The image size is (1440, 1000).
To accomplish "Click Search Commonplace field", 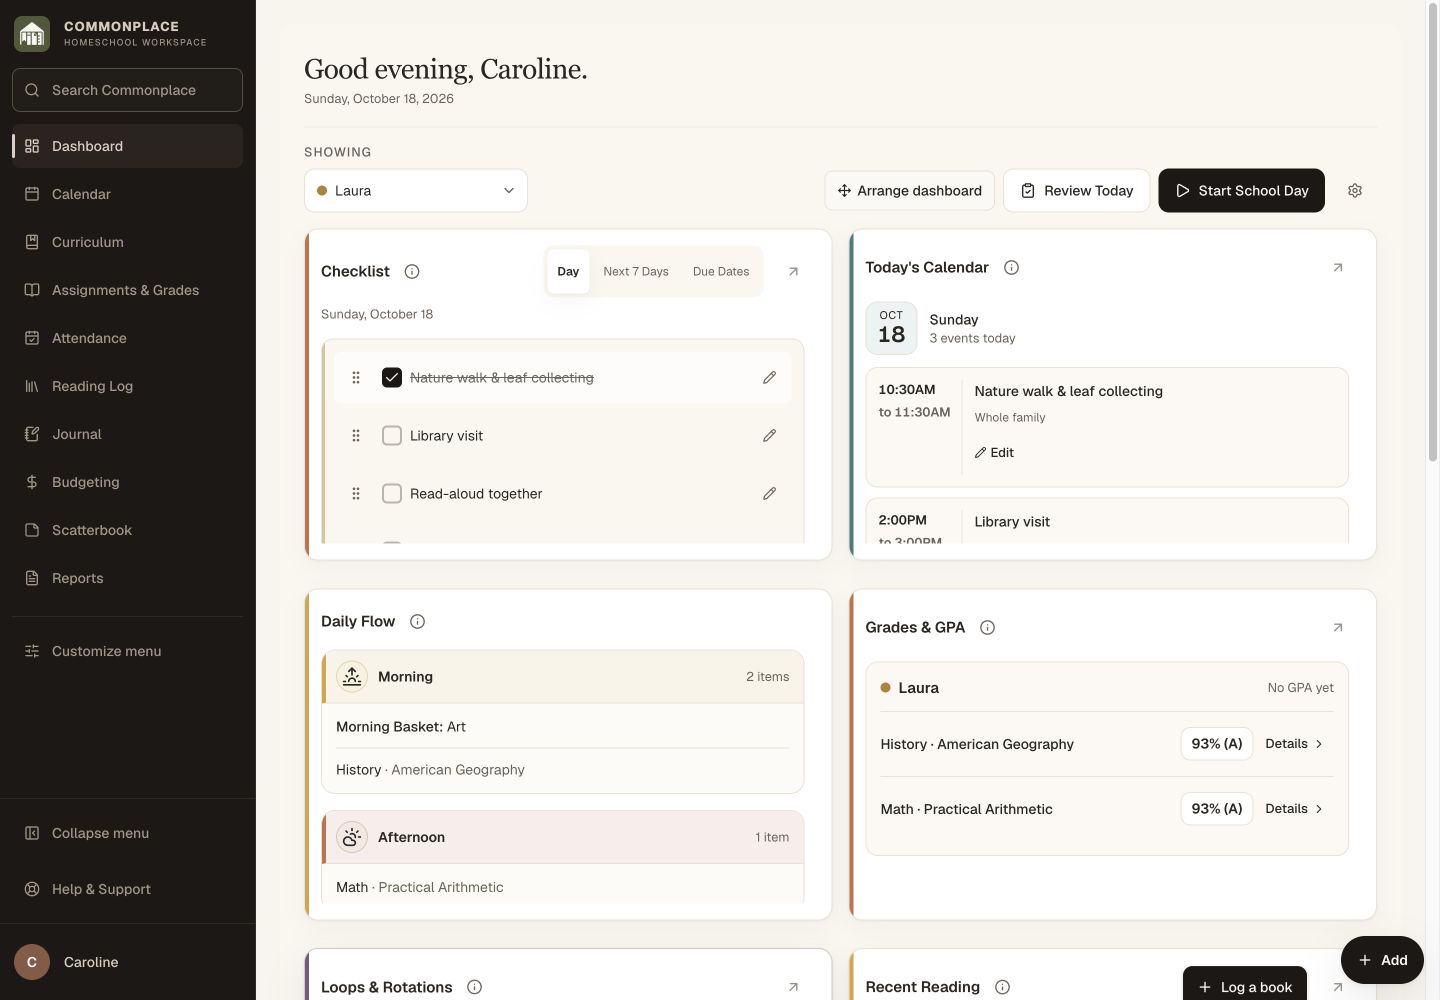I will (x=127, y=90).
